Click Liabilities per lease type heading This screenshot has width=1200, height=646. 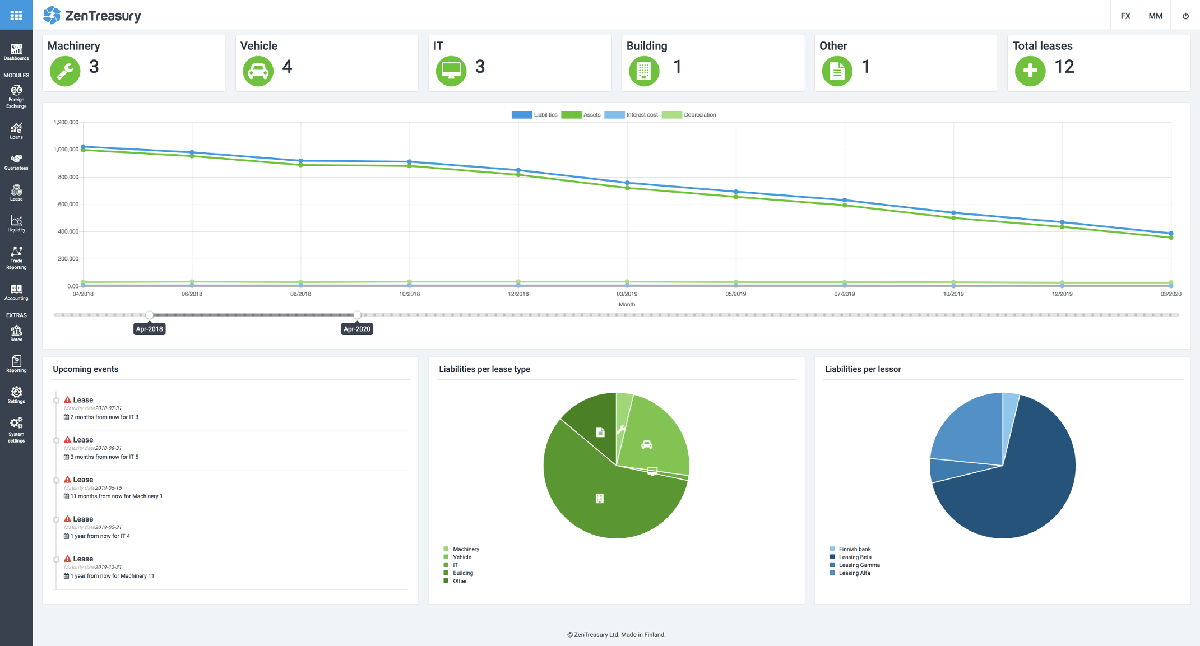[x=484, y=369]
